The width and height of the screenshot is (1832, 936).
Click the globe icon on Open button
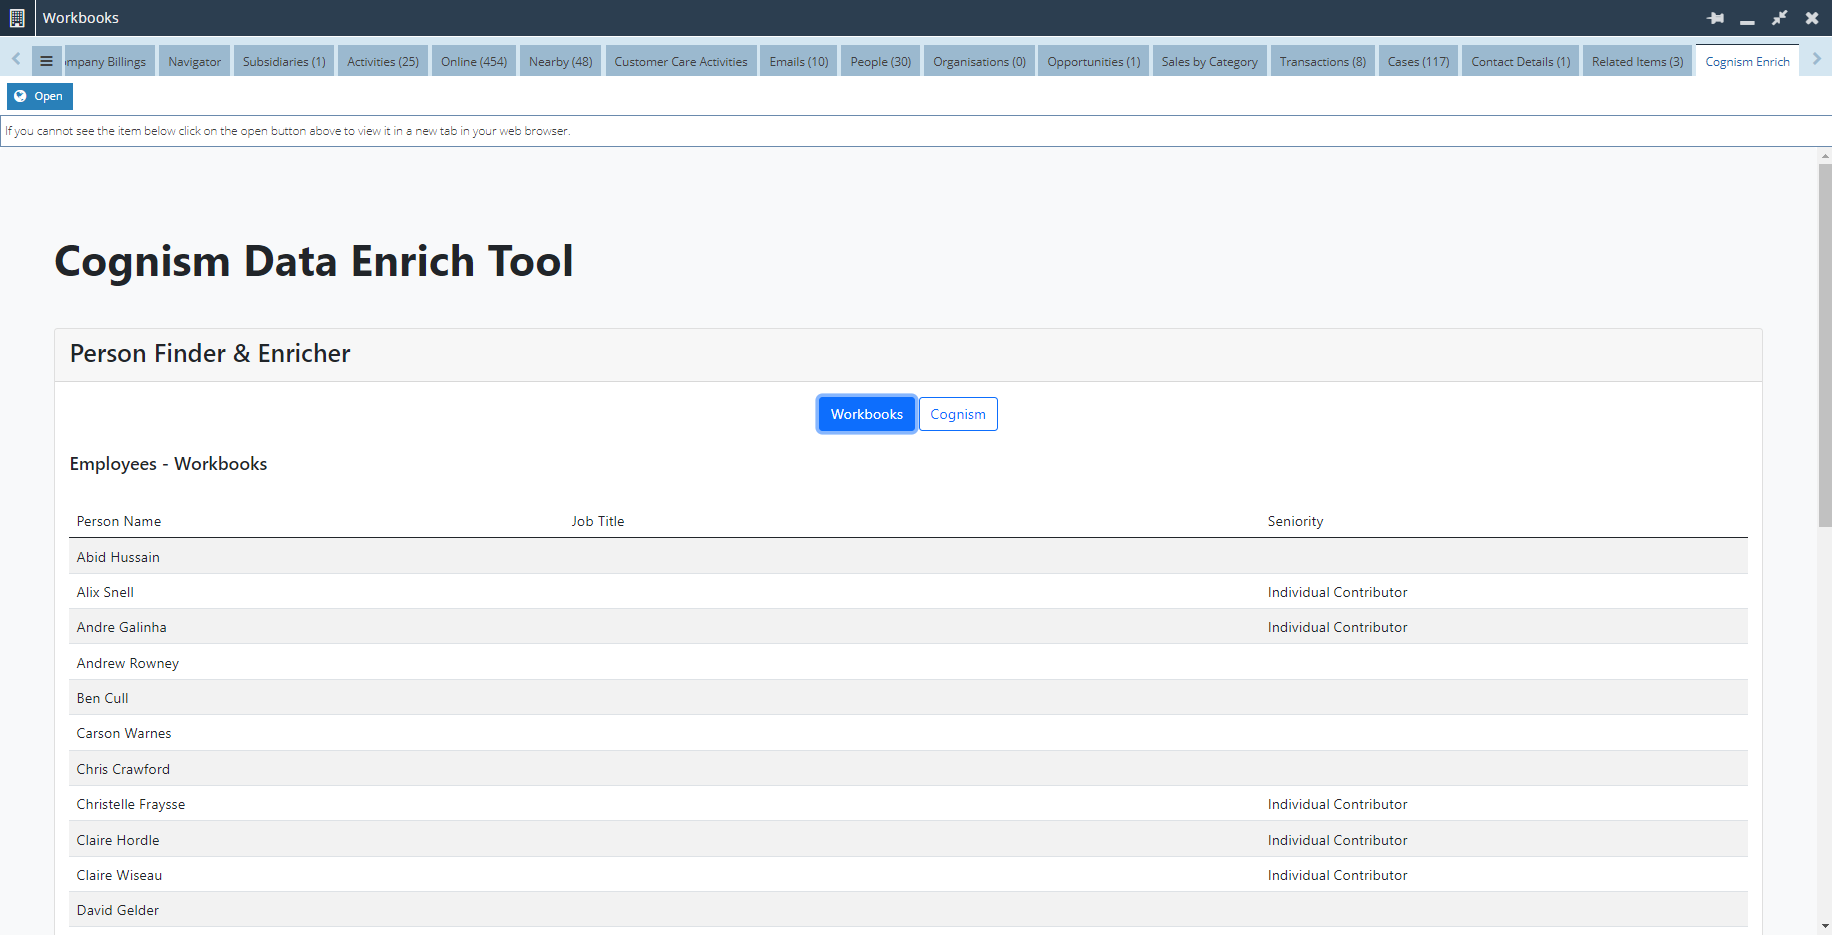click(20, 96)
